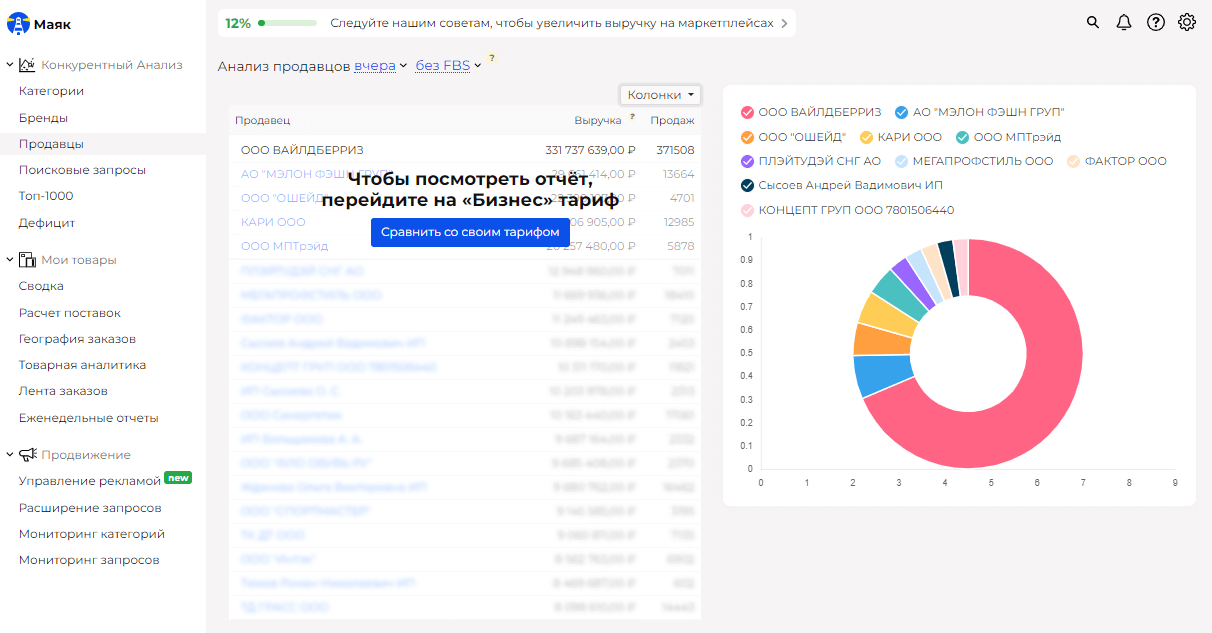Open the КАРИ ООО seller link
Viewport: 1212px width, 633px height.
click(x=273, y=222)
